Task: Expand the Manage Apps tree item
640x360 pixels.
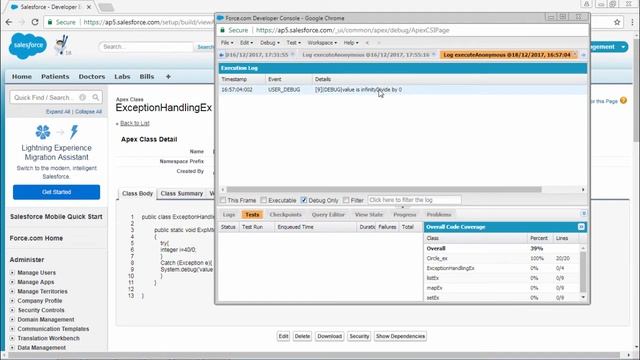Action: 12,282
